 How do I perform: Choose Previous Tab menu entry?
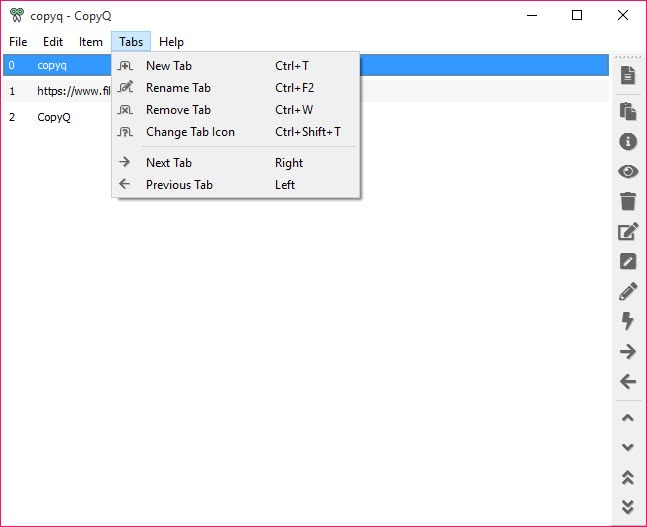coord(236,184)
